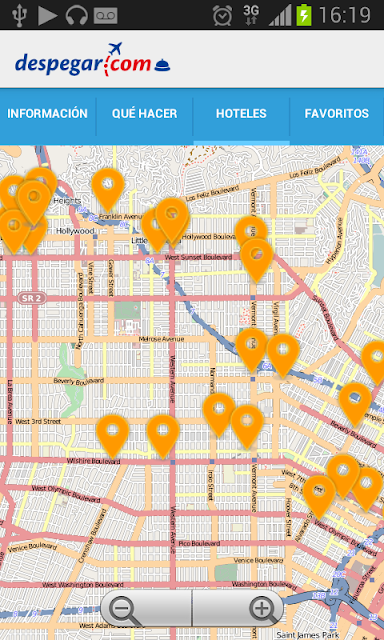Tap hotel pin above Wilshire Boulevard near Crenshaw
This screenshot has height=640, width=384.
click(x=113, y=436)
